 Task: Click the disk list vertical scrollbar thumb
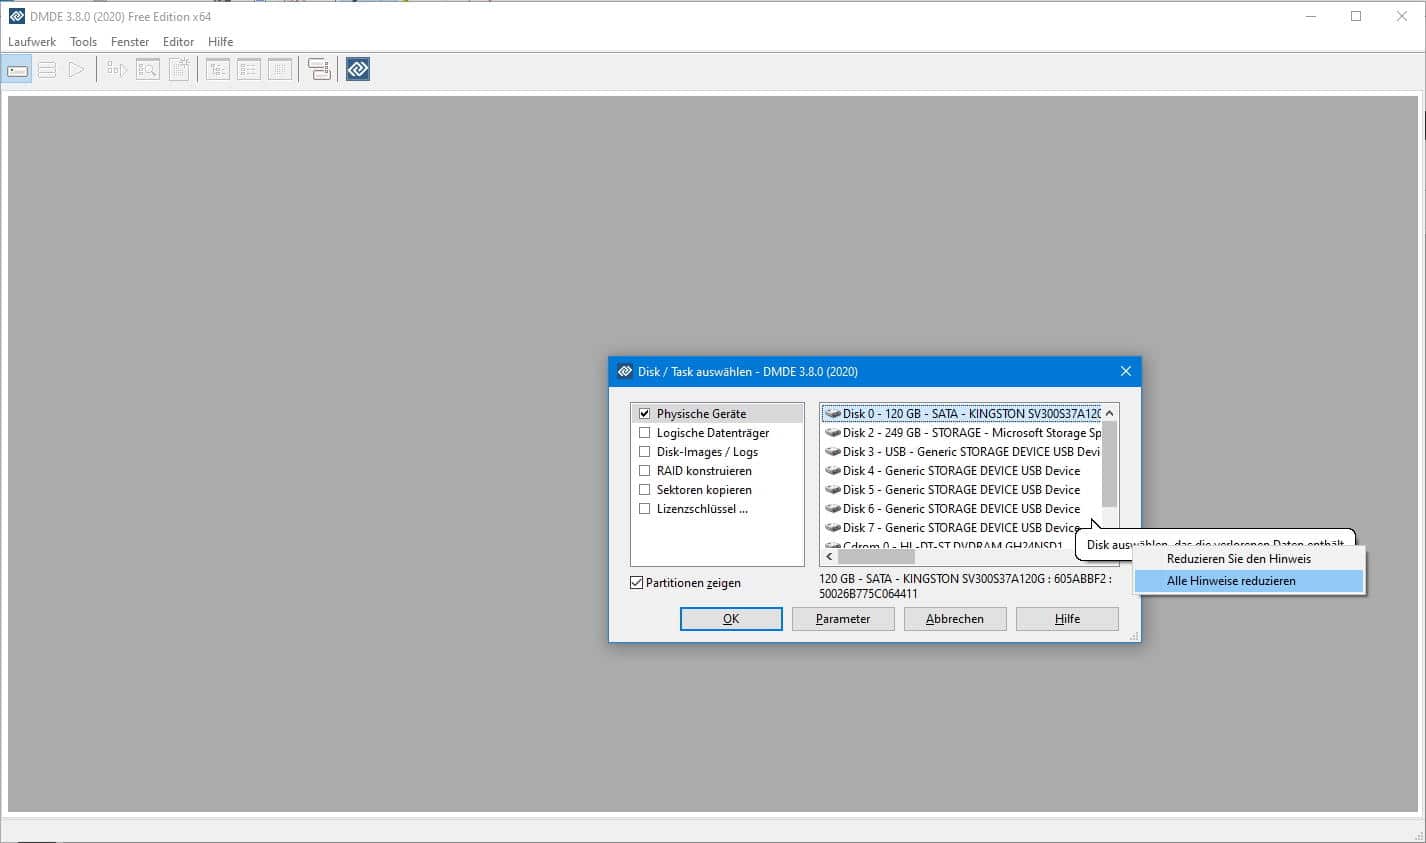pos(1109,464)
